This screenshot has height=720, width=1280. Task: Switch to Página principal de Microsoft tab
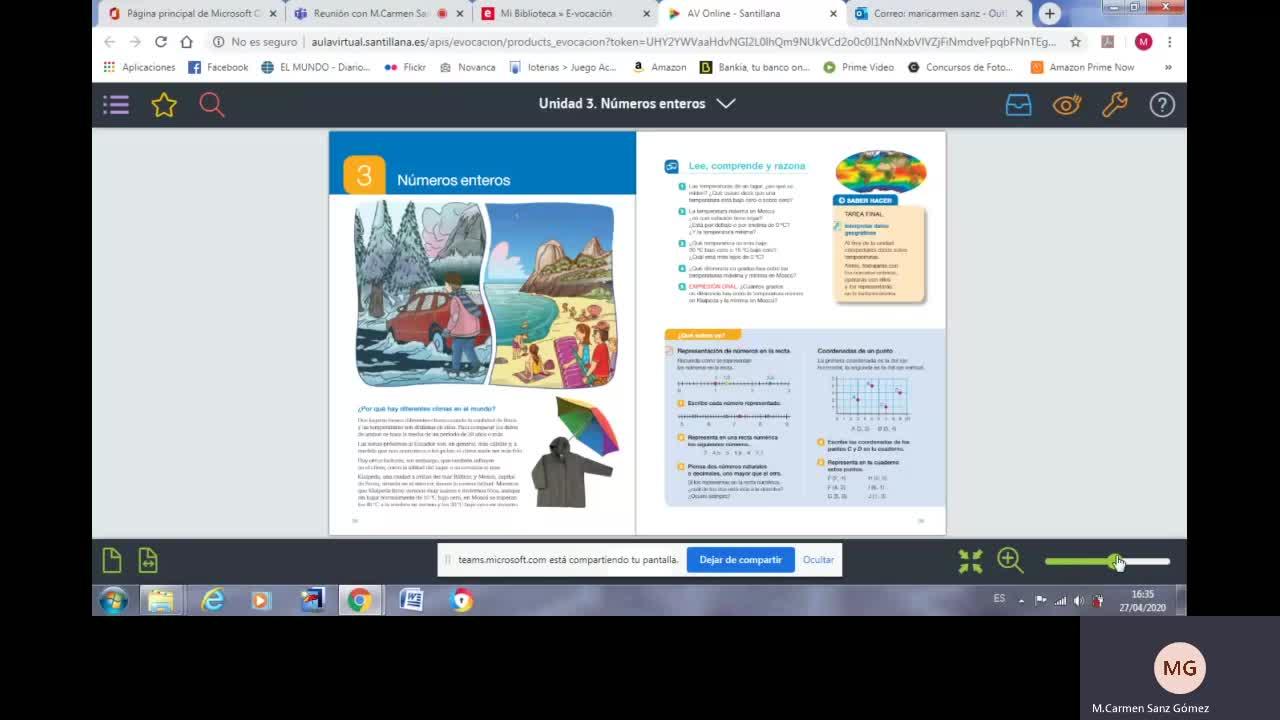click(x=193, y=13)
